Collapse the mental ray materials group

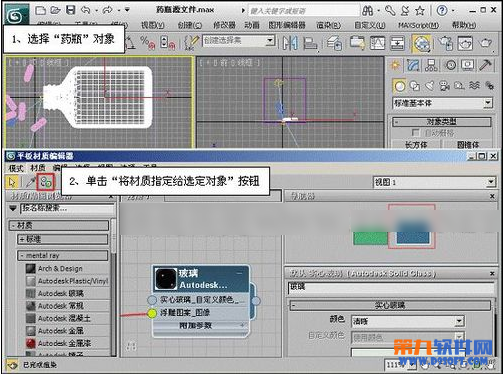click(63, 256)
